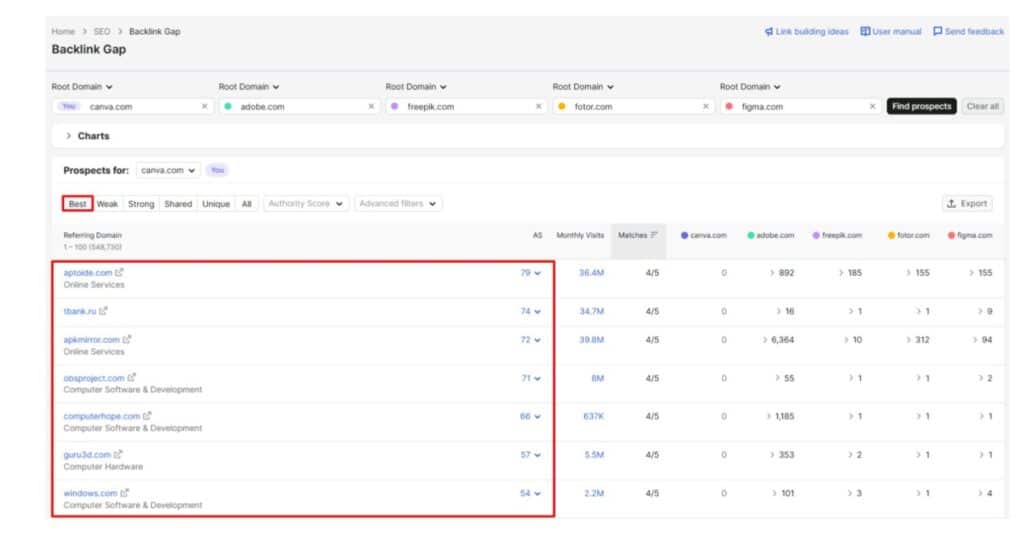Go to Home in the breadcrumb
The width and height of the screenshot is (1024, 558).
click(63, 31)
